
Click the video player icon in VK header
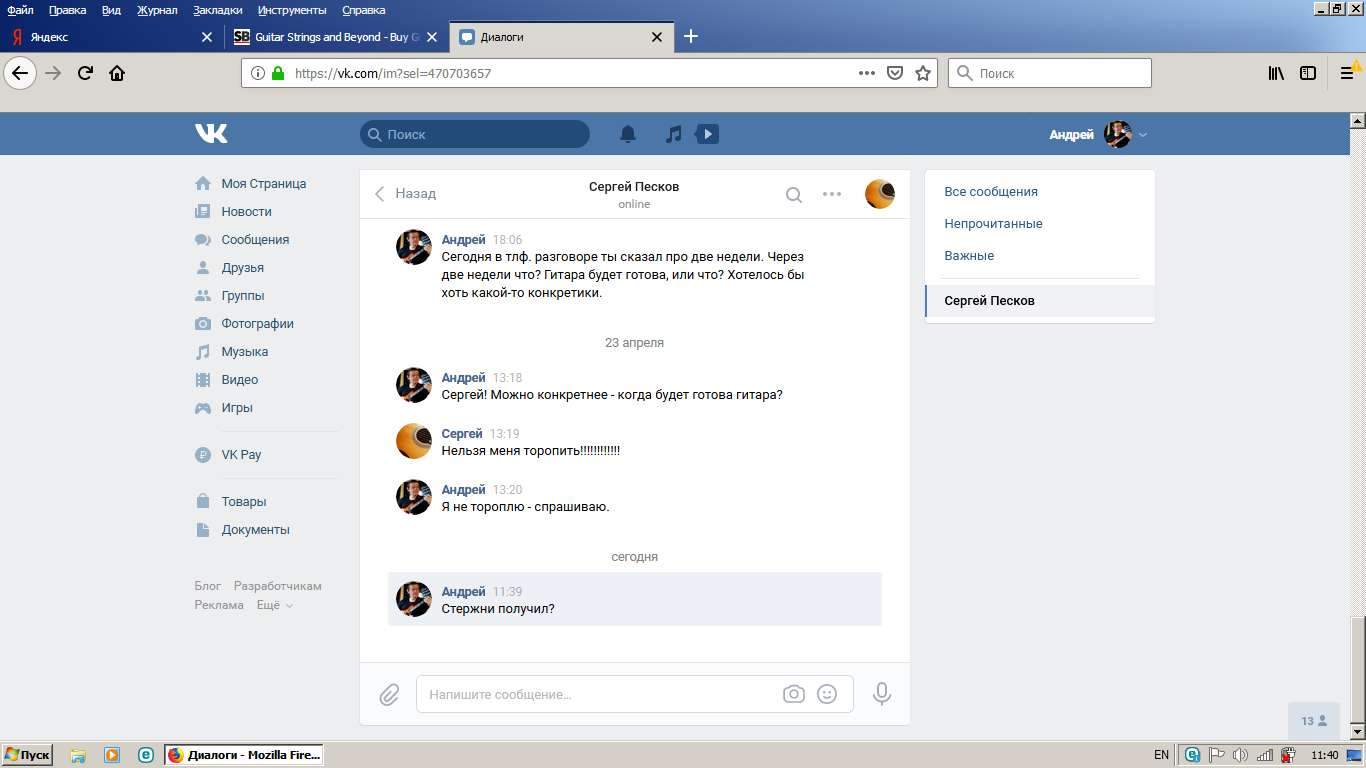coord(707,134)
